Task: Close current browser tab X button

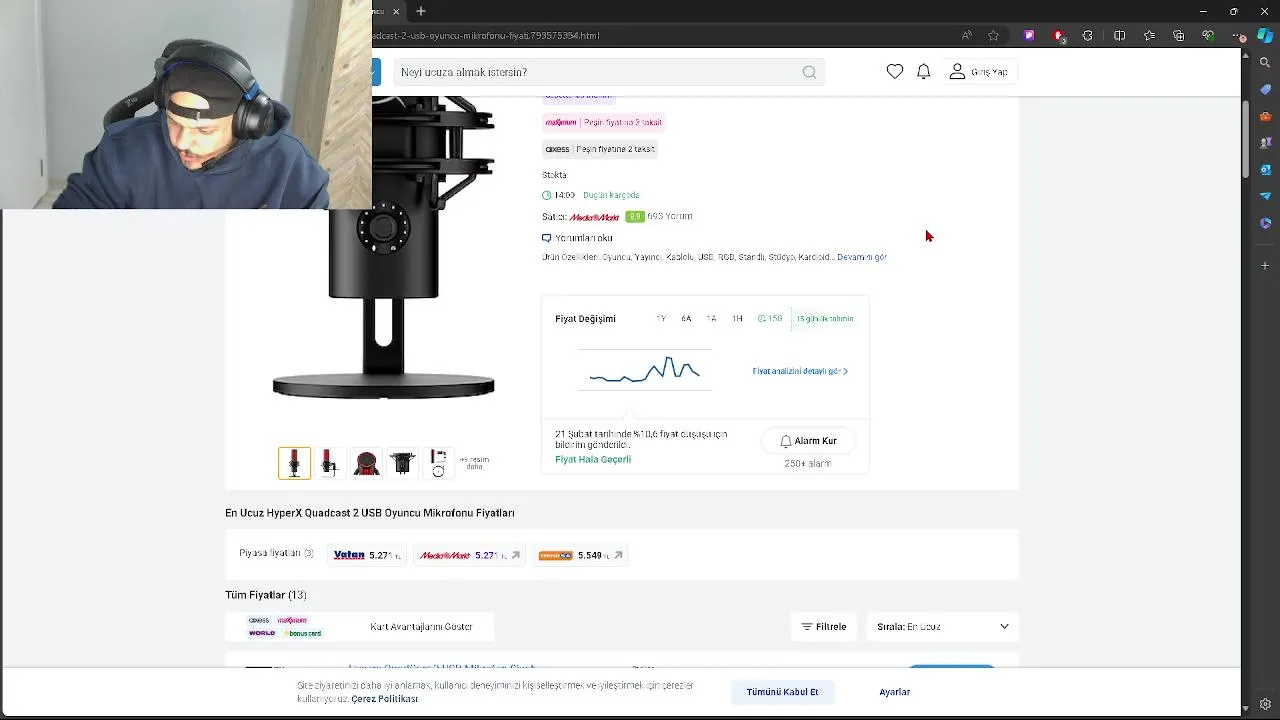Action: click(x=396, y=11)
